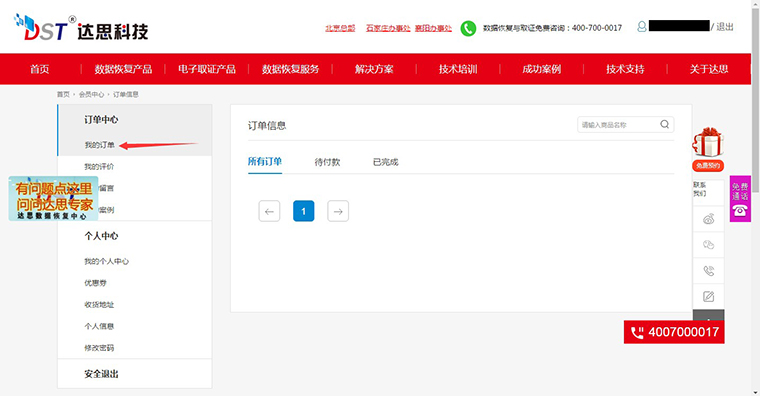Image resolution: width=760 pixels, height=396 pixels.
Task: Open 修改密码 in sidebar
Action: pyautogui.click(x=99, y=348)
